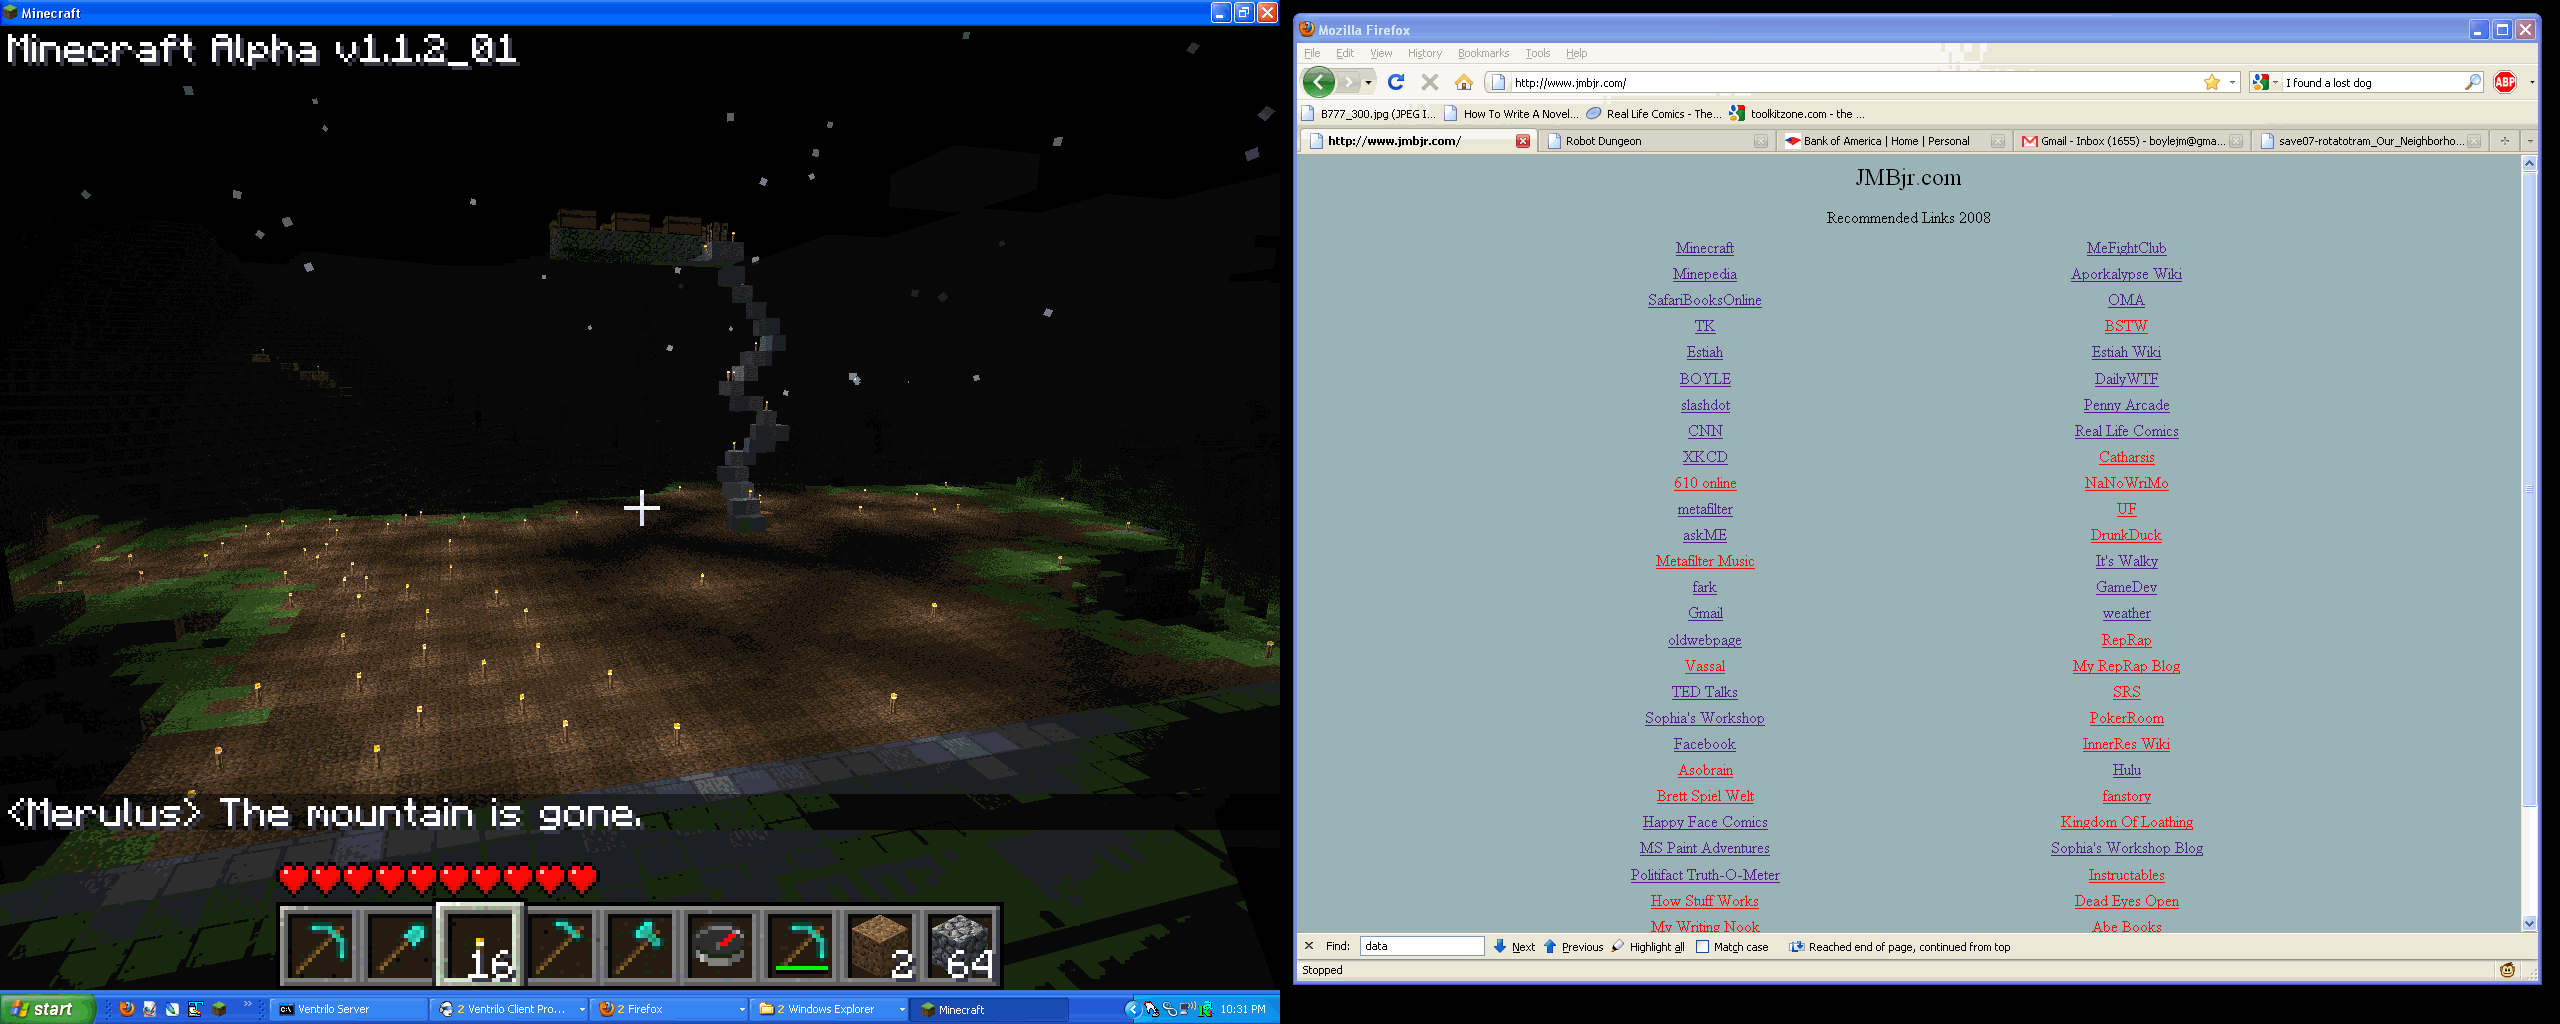This screenshot has width=2560, height=1024.
Task: Launch Firefox from the Quick Launch bar
Action: pyautogui.click(x=127, y=1009)
